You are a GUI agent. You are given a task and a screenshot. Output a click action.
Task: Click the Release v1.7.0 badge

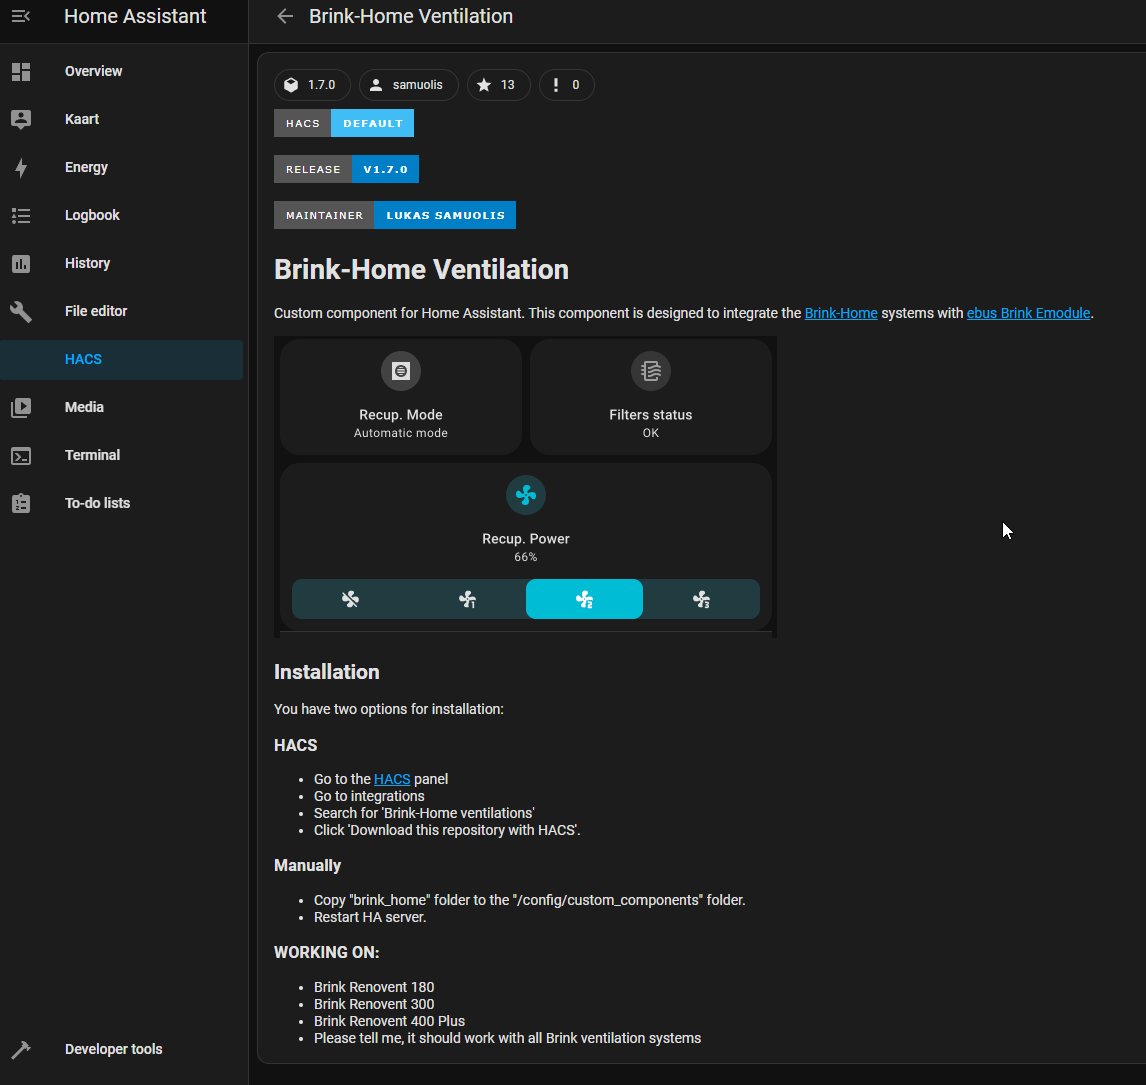pos(346,170)
